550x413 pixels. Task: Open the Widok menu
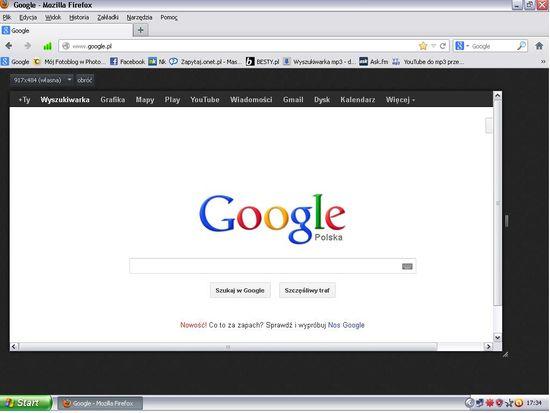click(x=53, y=17)
